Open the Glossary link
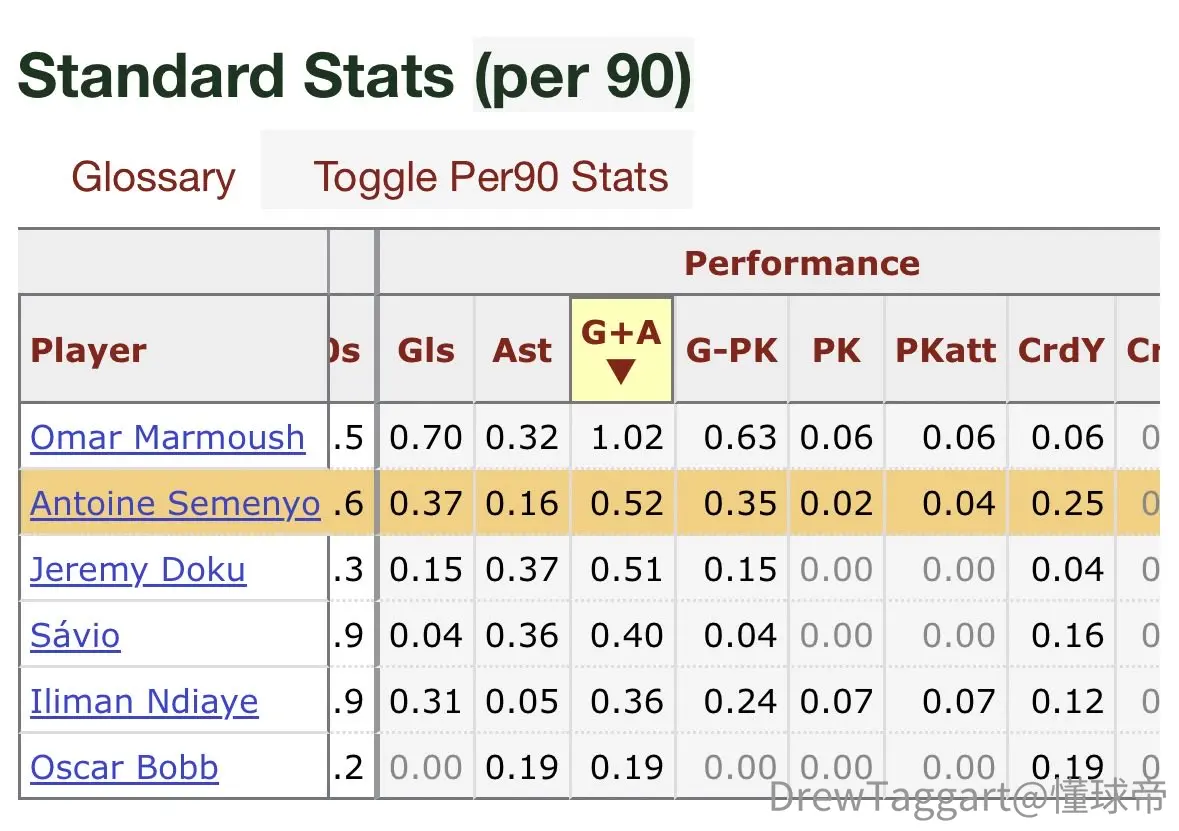The width and height of the screenshot is (1179, 831). (x=153, y=177)
